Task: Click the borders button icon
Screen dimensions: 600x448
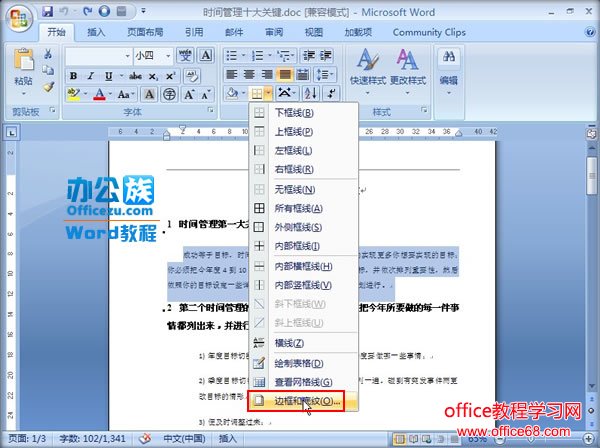Action: click(x=257, y=93)
